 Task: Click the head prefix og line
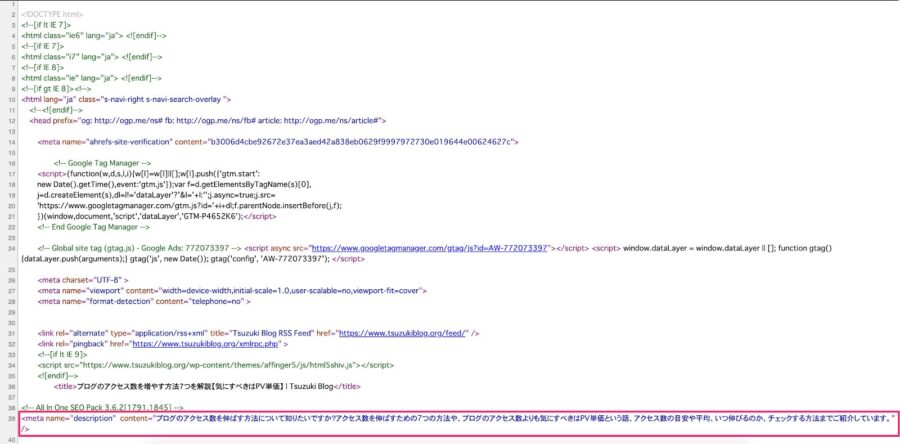208,121
